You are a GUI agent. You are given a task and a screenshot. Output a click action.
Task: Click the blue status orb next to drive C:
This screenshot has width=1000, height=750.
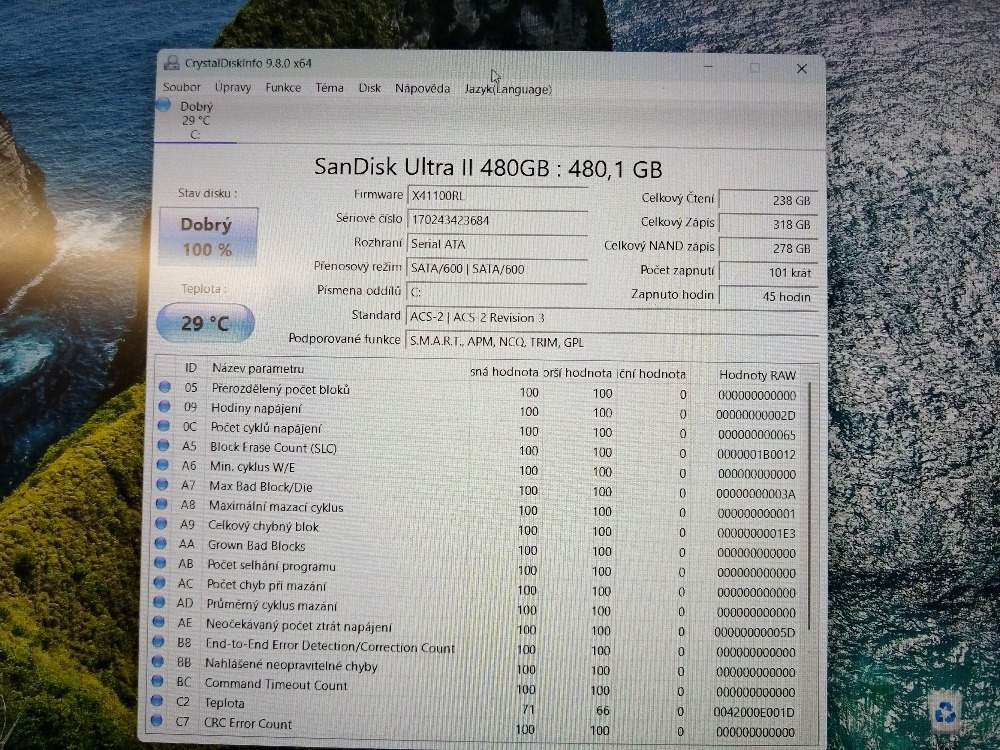click(164, 105)
